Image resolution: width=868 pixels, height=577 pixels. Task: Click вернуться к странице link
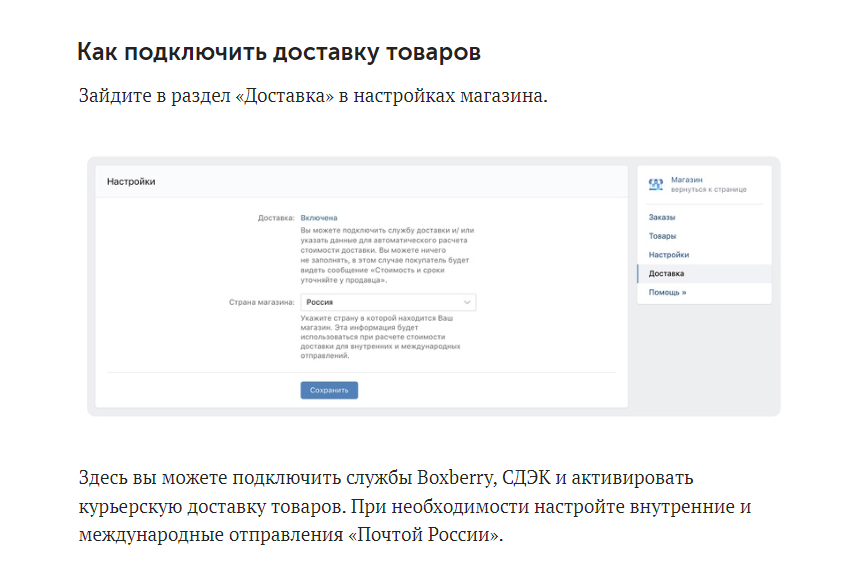pos(709,189)
